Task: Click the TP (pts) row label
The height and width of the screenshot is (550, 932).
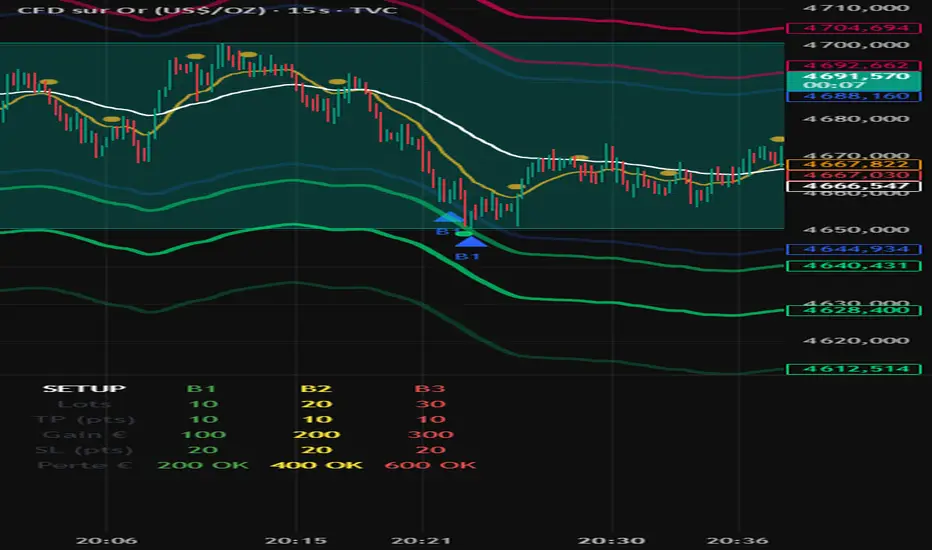Action: pos(84,419)
